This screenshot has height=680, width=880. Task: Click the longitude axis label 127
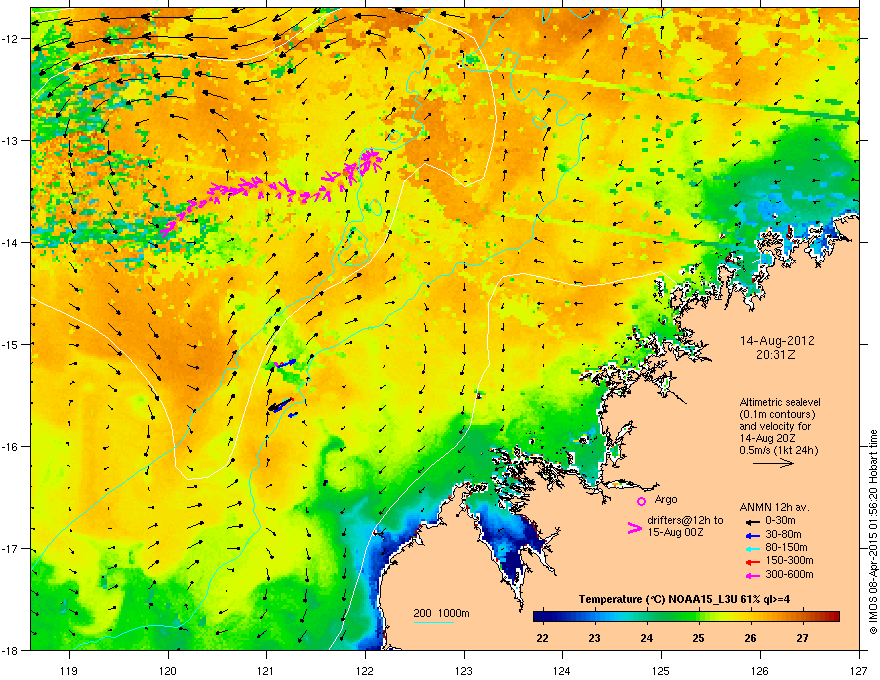[859, 670]
